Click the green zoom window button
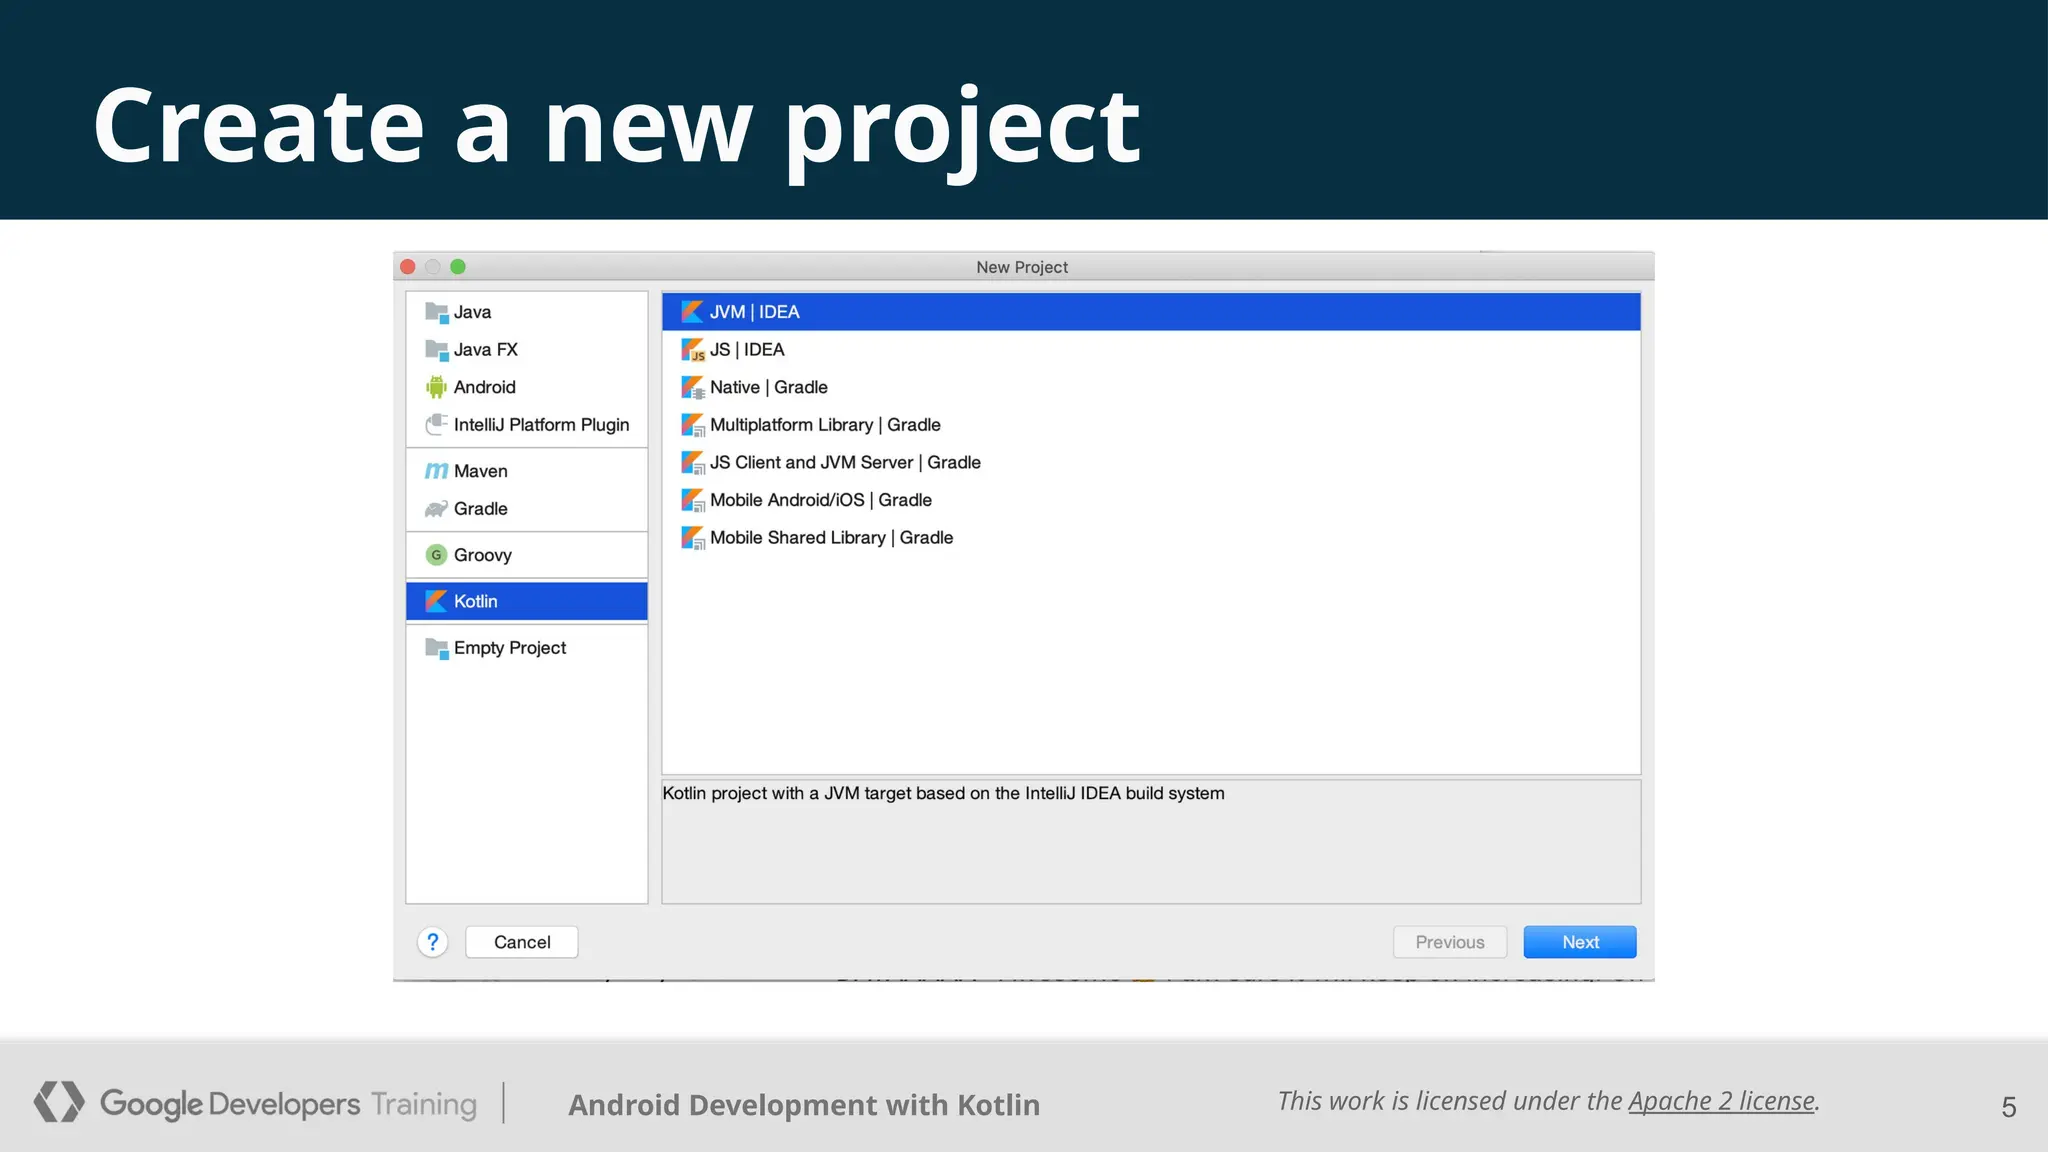This screenshot has height=1152, width=2048. [x=458, y=267]
